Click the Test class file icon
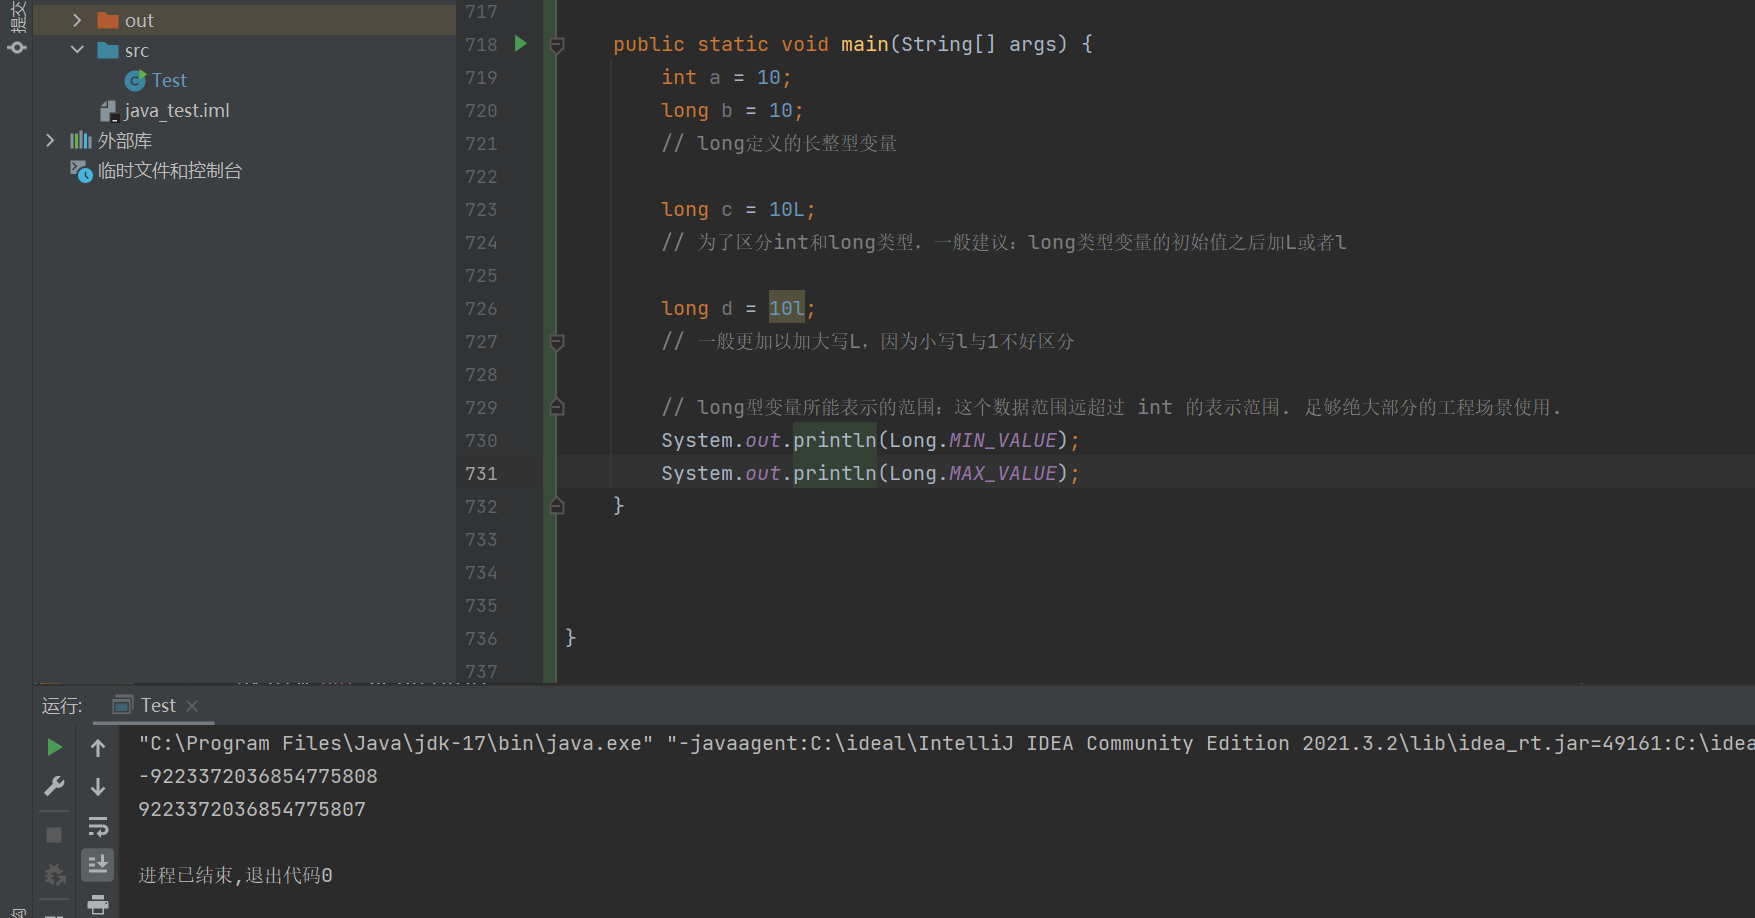The height and width of the screenshot is (918, 1755). tap(135, 80)
